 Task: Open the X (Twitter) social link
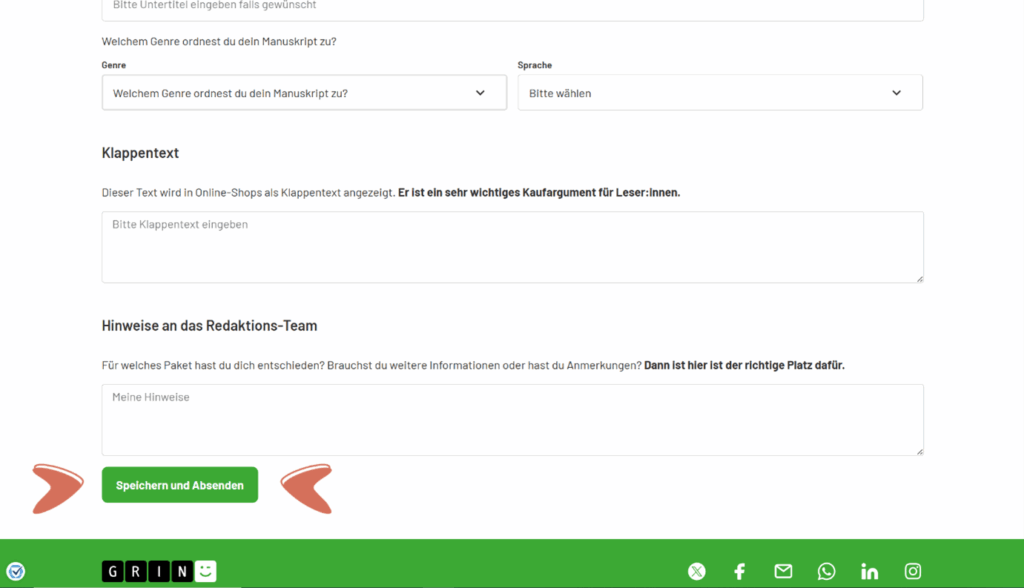tap(697, 571)
